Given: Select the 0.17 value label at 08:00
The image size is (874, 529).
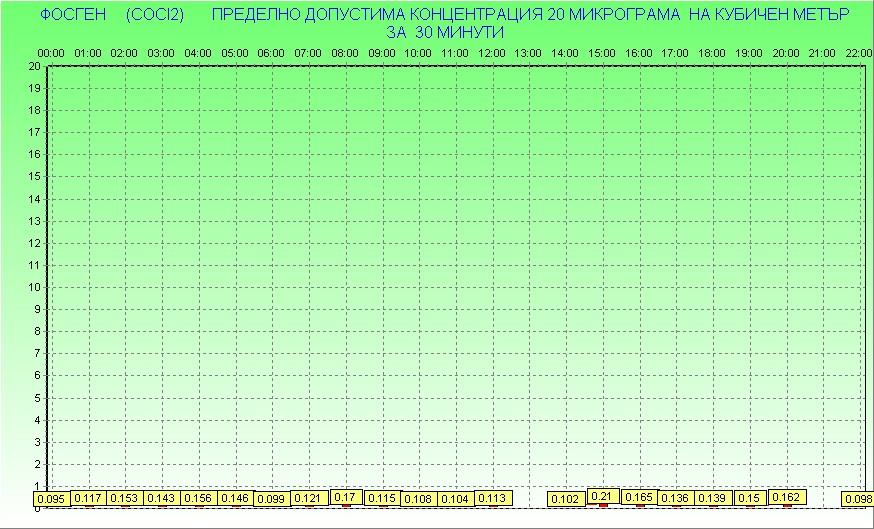Looking at the screenshot, I should click(345, 497).
